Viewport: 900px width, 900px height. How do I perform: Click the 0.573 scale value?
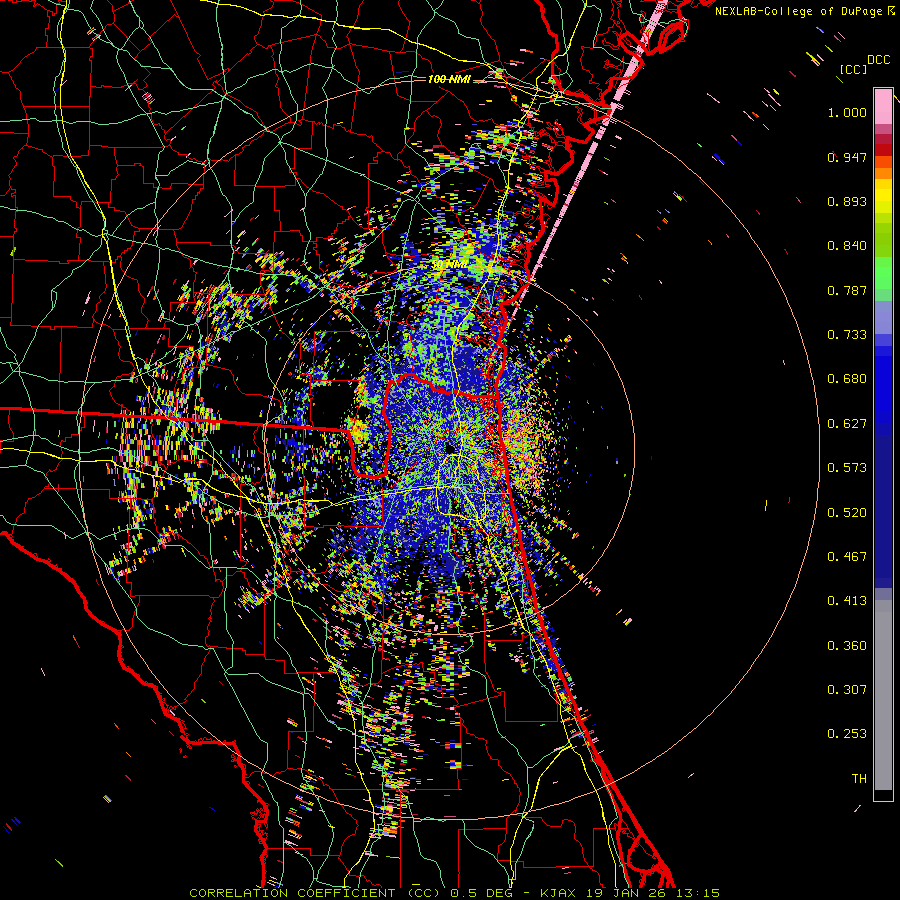coord(847,468)
